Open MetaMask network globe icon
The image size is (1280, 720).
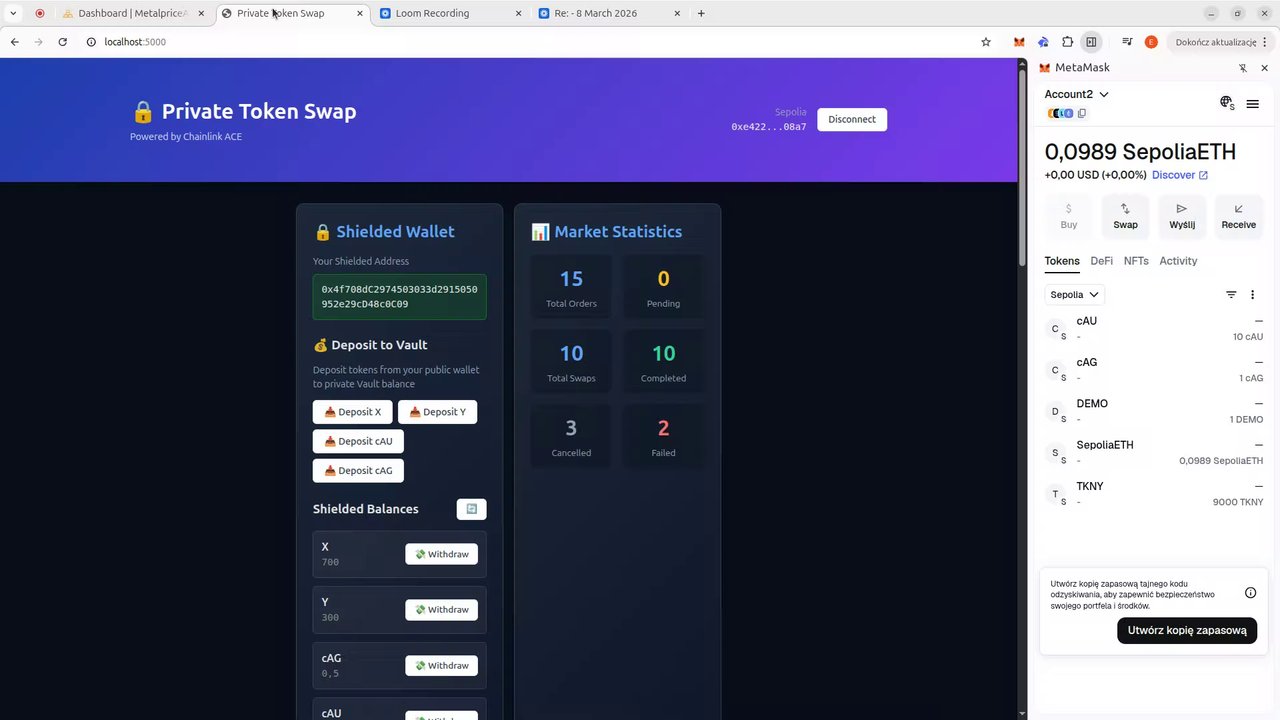(x=1227, y=103)
